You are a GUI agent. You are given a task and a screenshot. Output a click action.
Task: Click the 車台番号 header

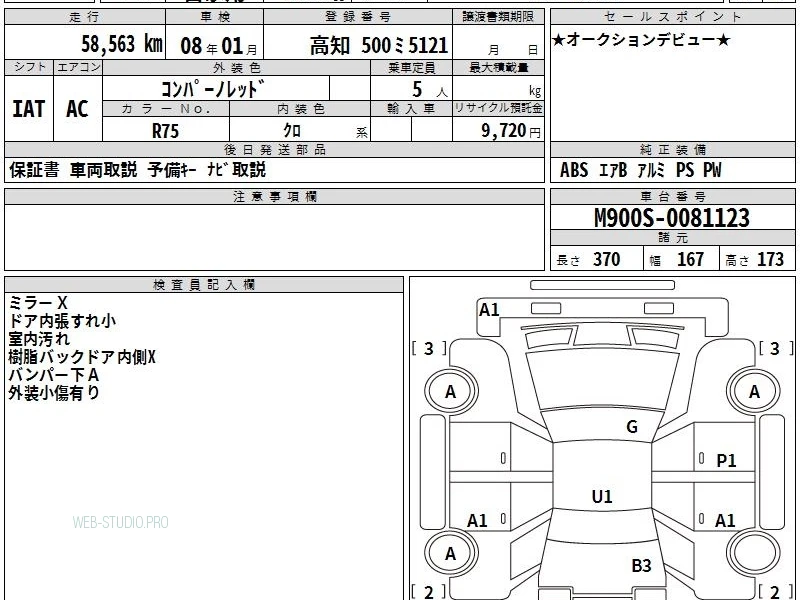(x=672, y=196)
